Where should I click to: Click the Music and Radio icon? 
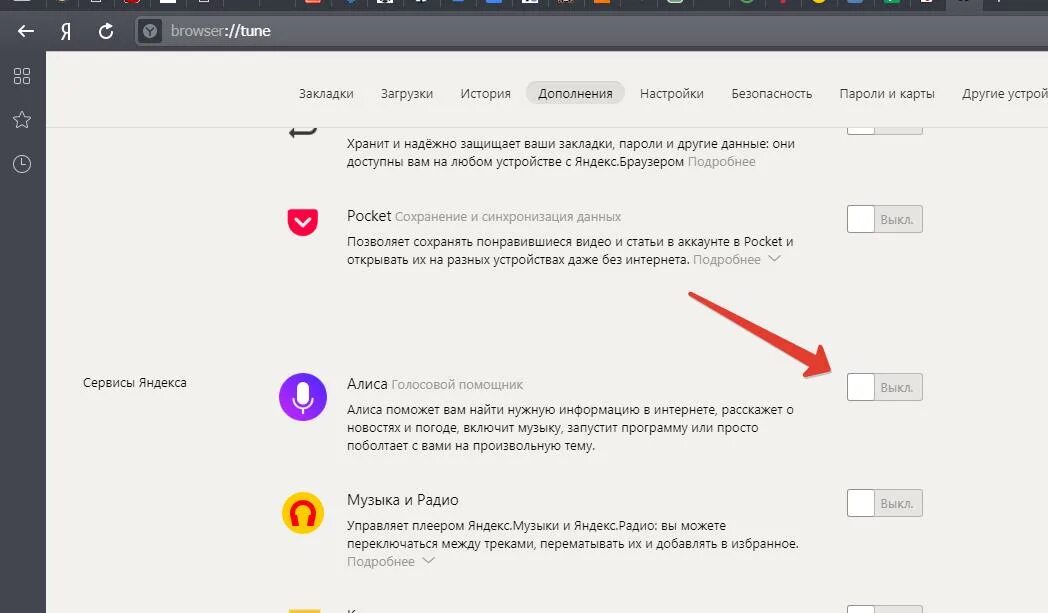coord(303,513)
